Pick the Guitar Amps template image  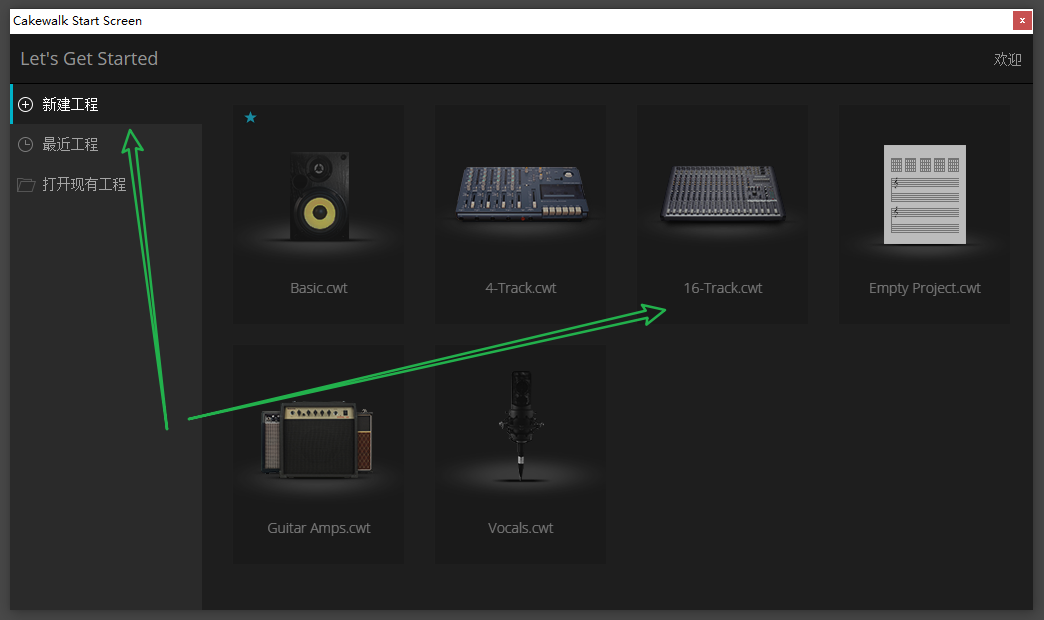tap(318, 439)
